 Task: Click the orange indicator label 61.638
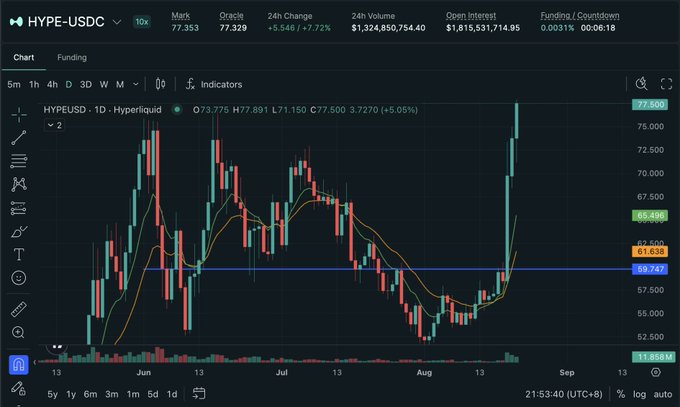(650, 251)
